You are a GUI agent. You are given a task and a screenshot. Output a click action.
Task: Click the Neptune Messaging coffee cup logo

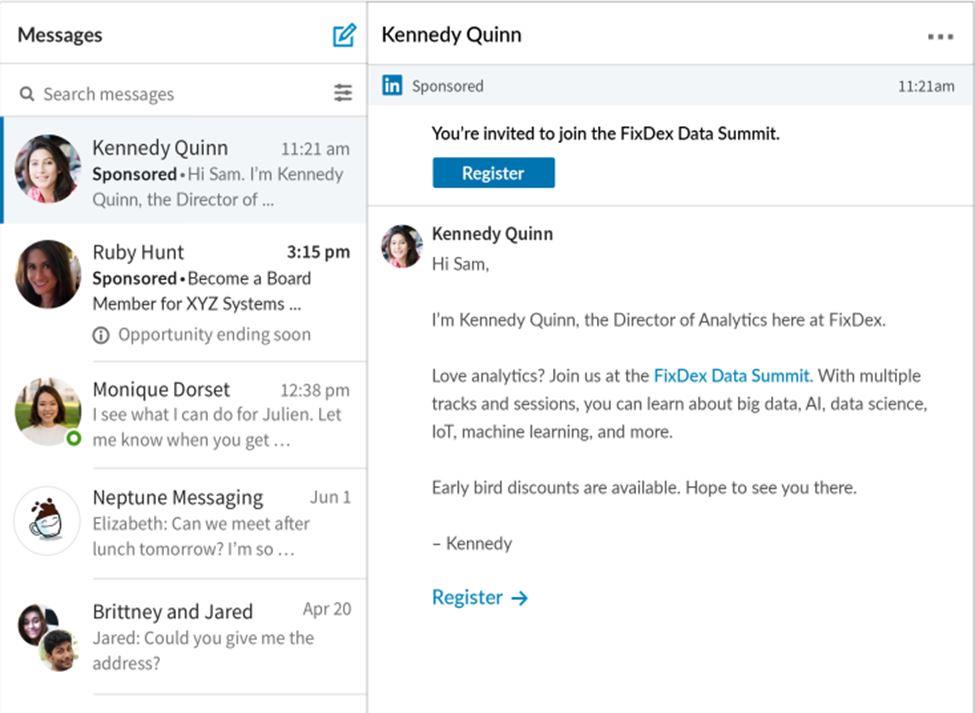[47, 521]
